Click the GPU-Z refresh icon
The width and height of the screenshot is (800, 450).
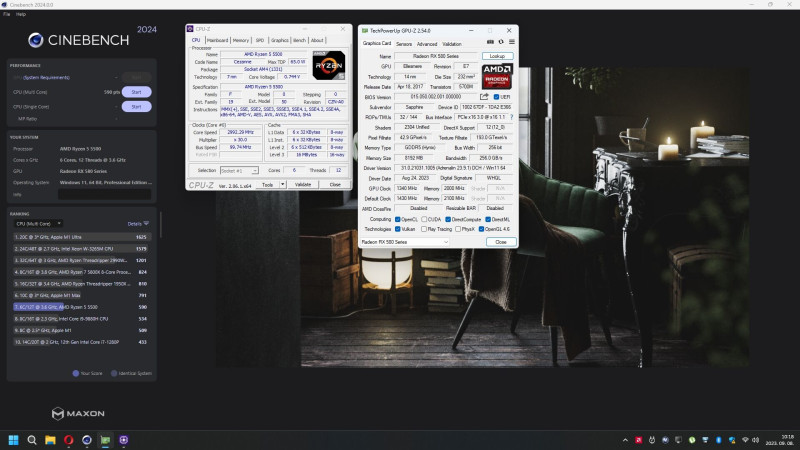pos(501,42)
